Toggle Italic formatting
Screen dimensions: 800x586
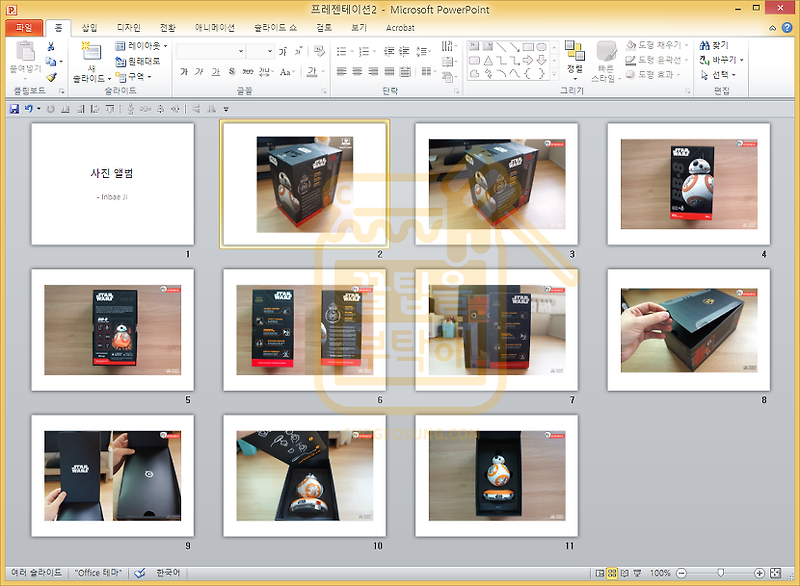(199, 72)
